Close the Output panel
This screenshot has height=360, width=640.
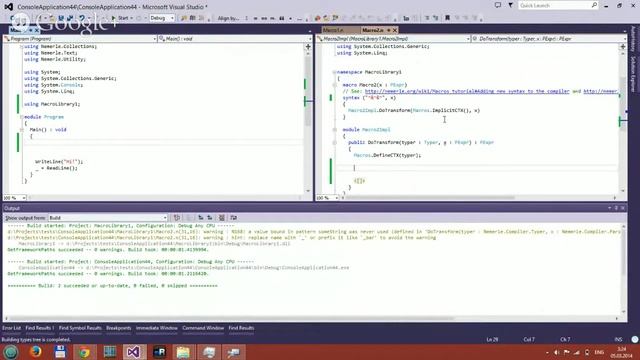point(623,208)
